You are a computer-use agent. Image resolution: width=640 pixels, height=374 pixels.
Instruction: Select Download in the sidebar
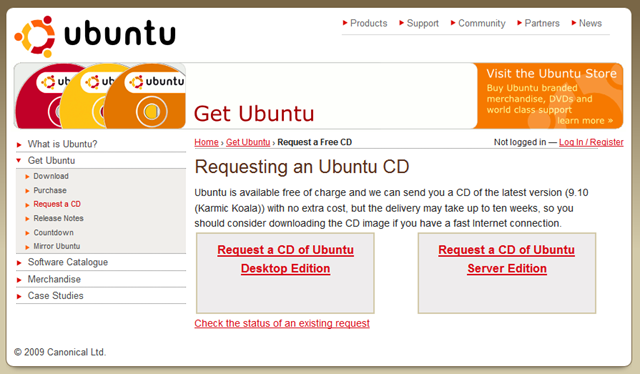pos(51,176)
